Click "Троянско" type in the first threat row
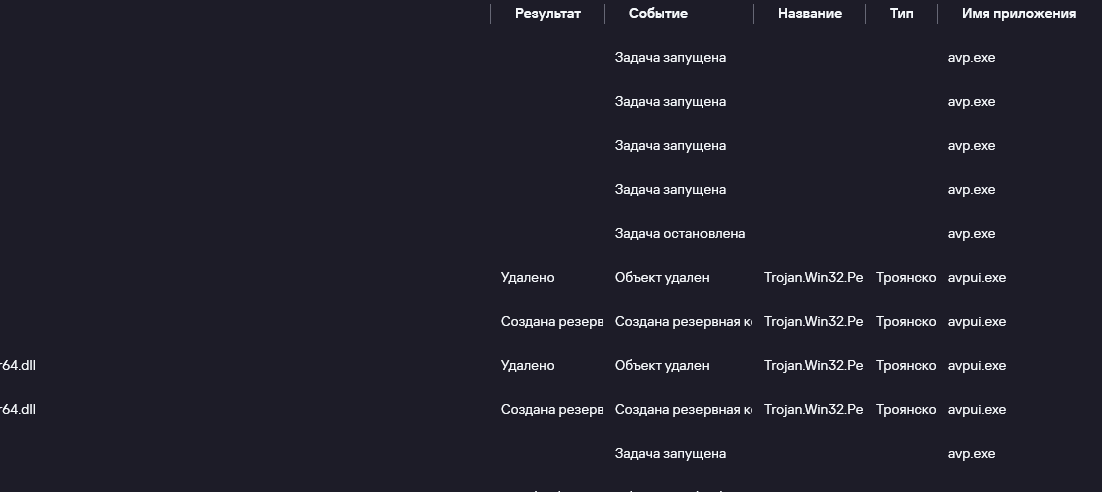Image resolution: width=1102 pixels, height=492 pixels. tap(906, 278)
